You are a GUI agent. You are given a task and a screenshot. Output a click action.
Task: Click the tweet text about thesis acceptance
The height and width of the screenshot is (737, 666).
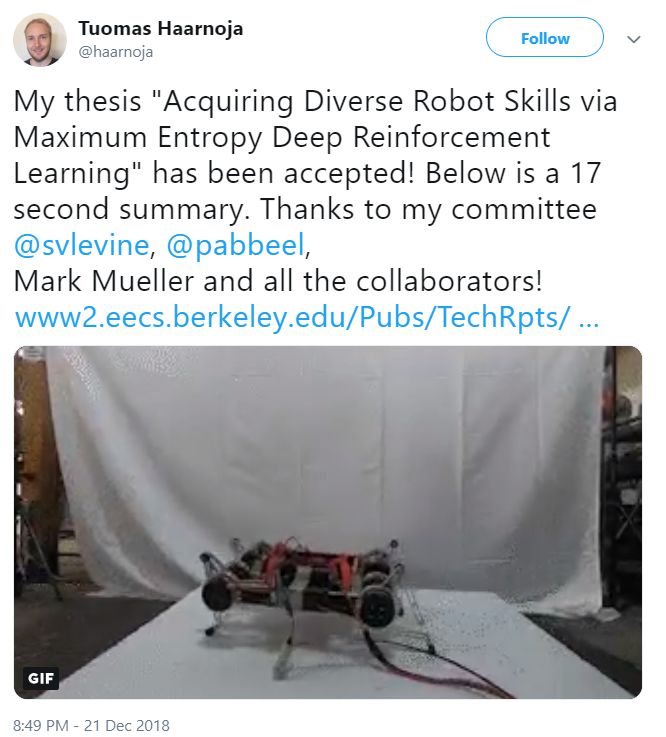click(315, 190)
